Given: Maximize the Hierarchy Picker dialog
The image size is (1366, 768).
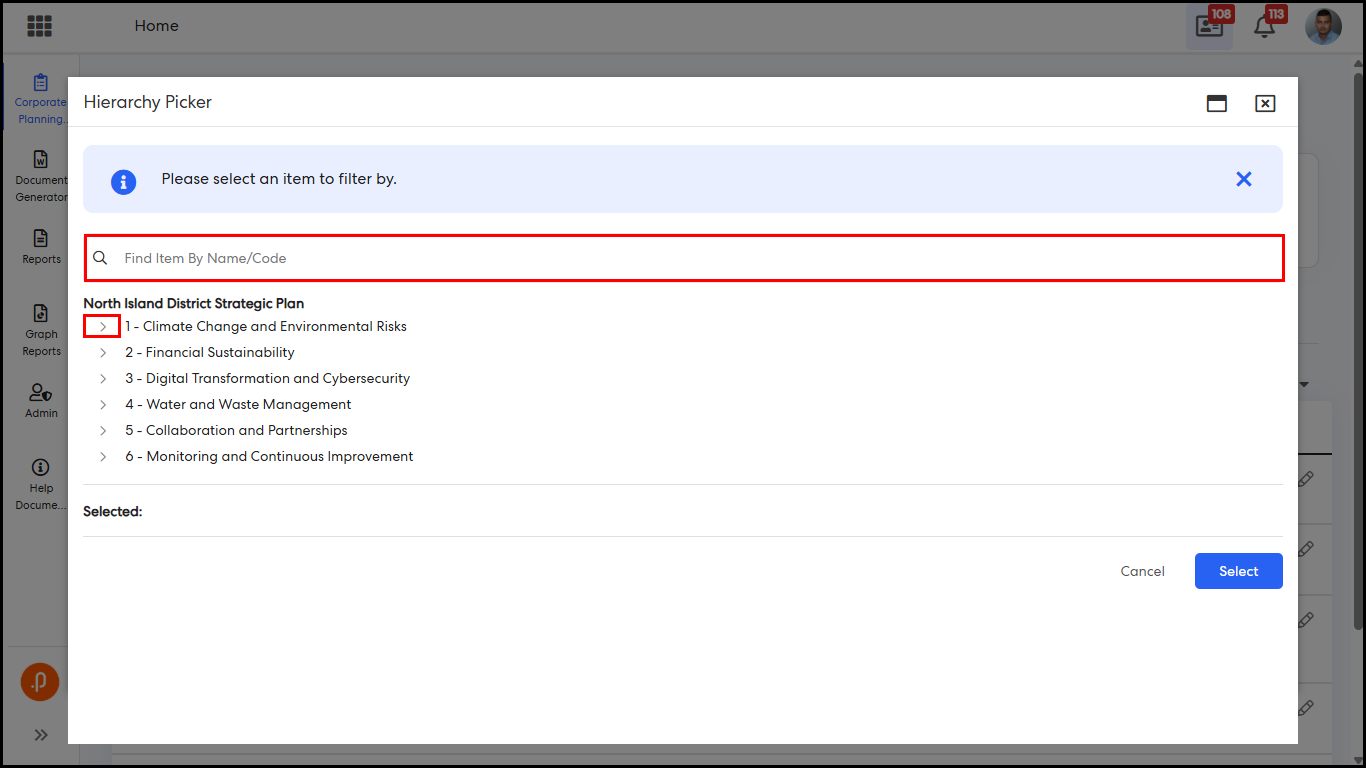Looking at the screenshot, I should pyautogui.click(x=1216, y=103).
